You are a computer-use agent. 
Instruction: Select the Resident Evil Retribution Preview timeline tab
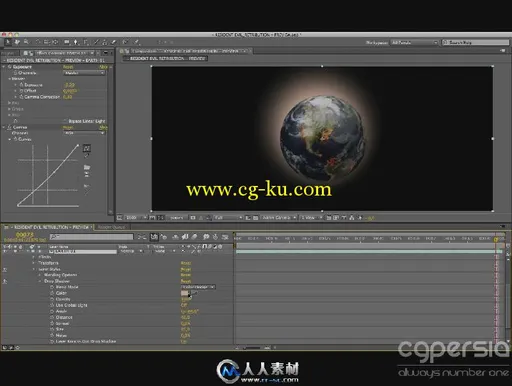coord(50,227)
